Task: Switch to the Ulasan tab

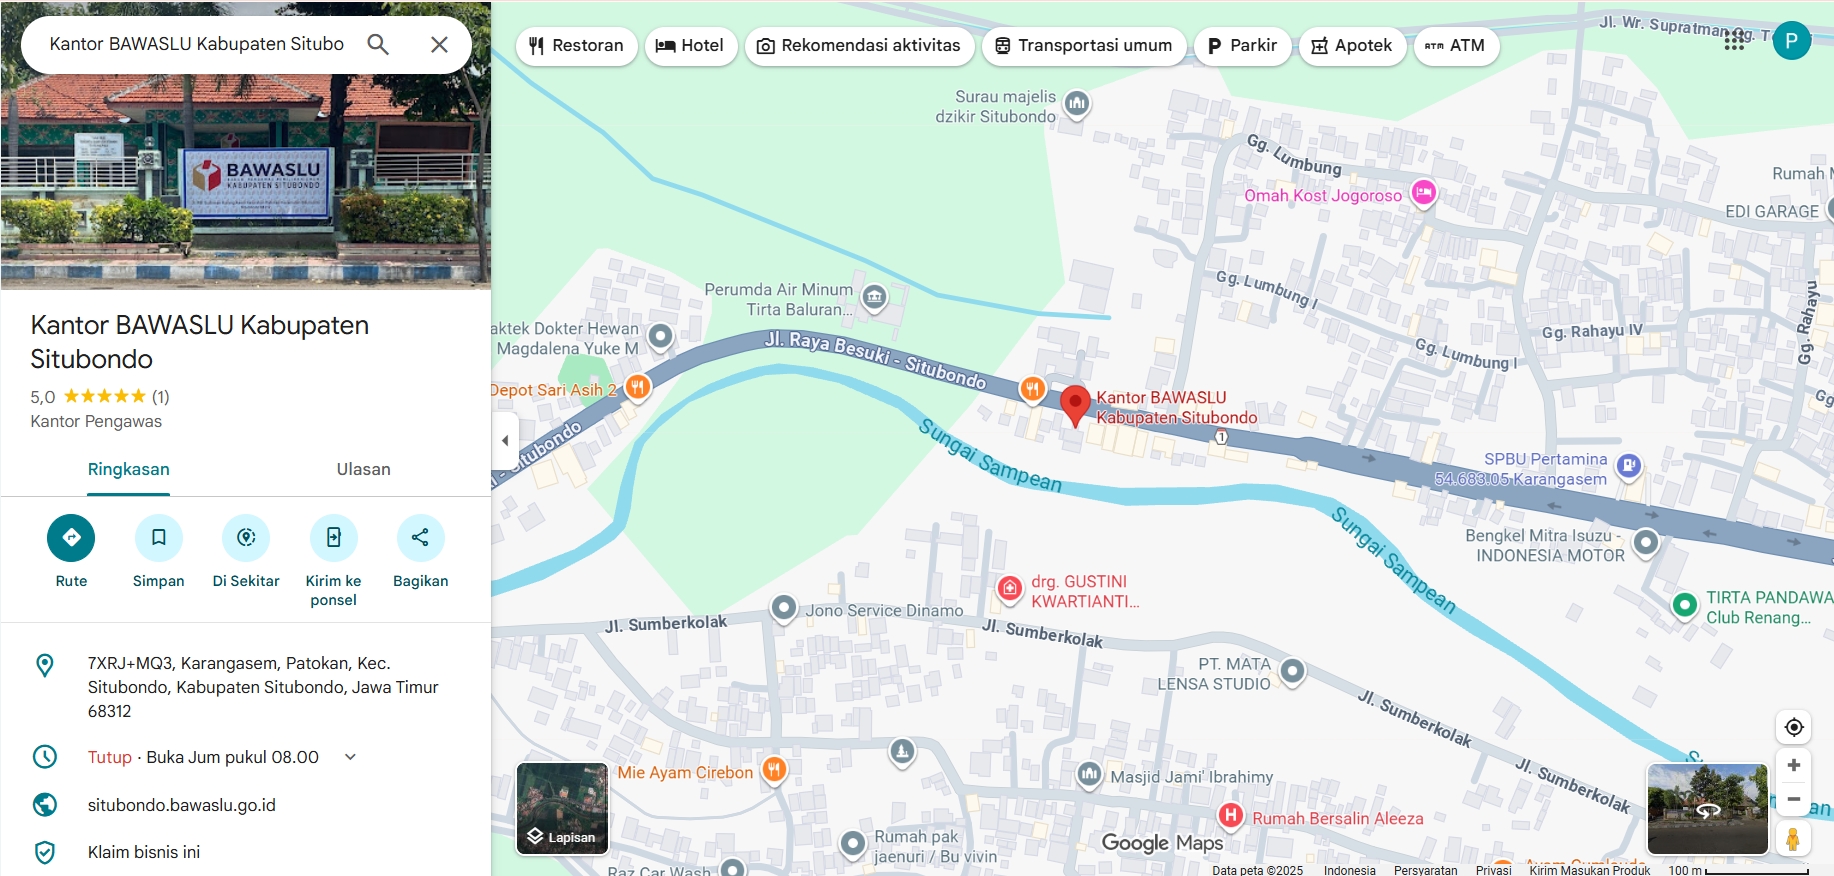Action: (363, 469)
